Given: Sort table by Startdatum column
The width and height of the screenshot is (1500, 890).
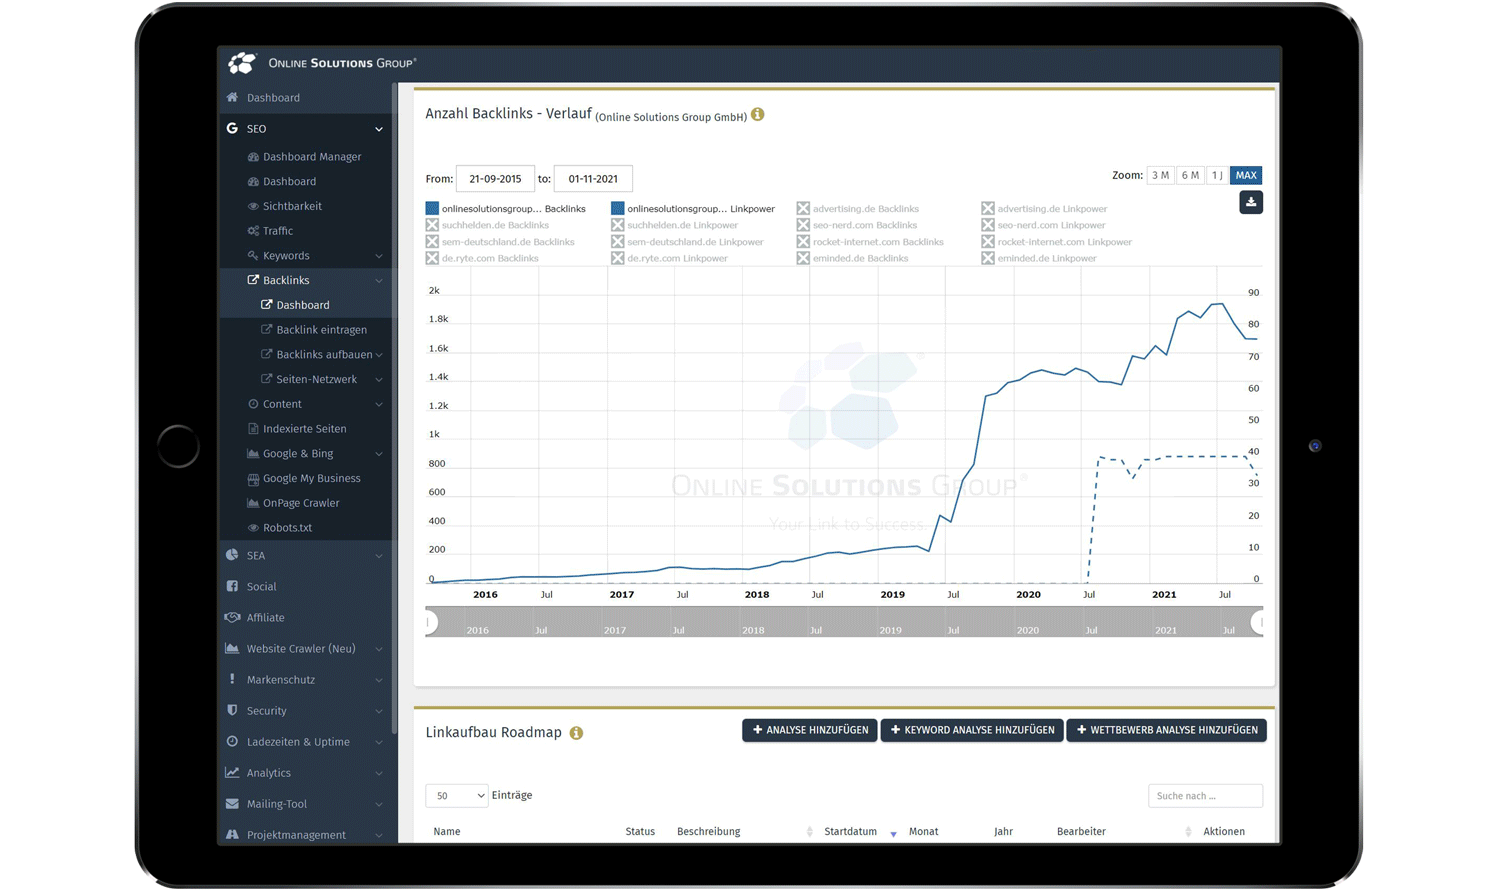Looking at the screenshot, I should point(850,831).
